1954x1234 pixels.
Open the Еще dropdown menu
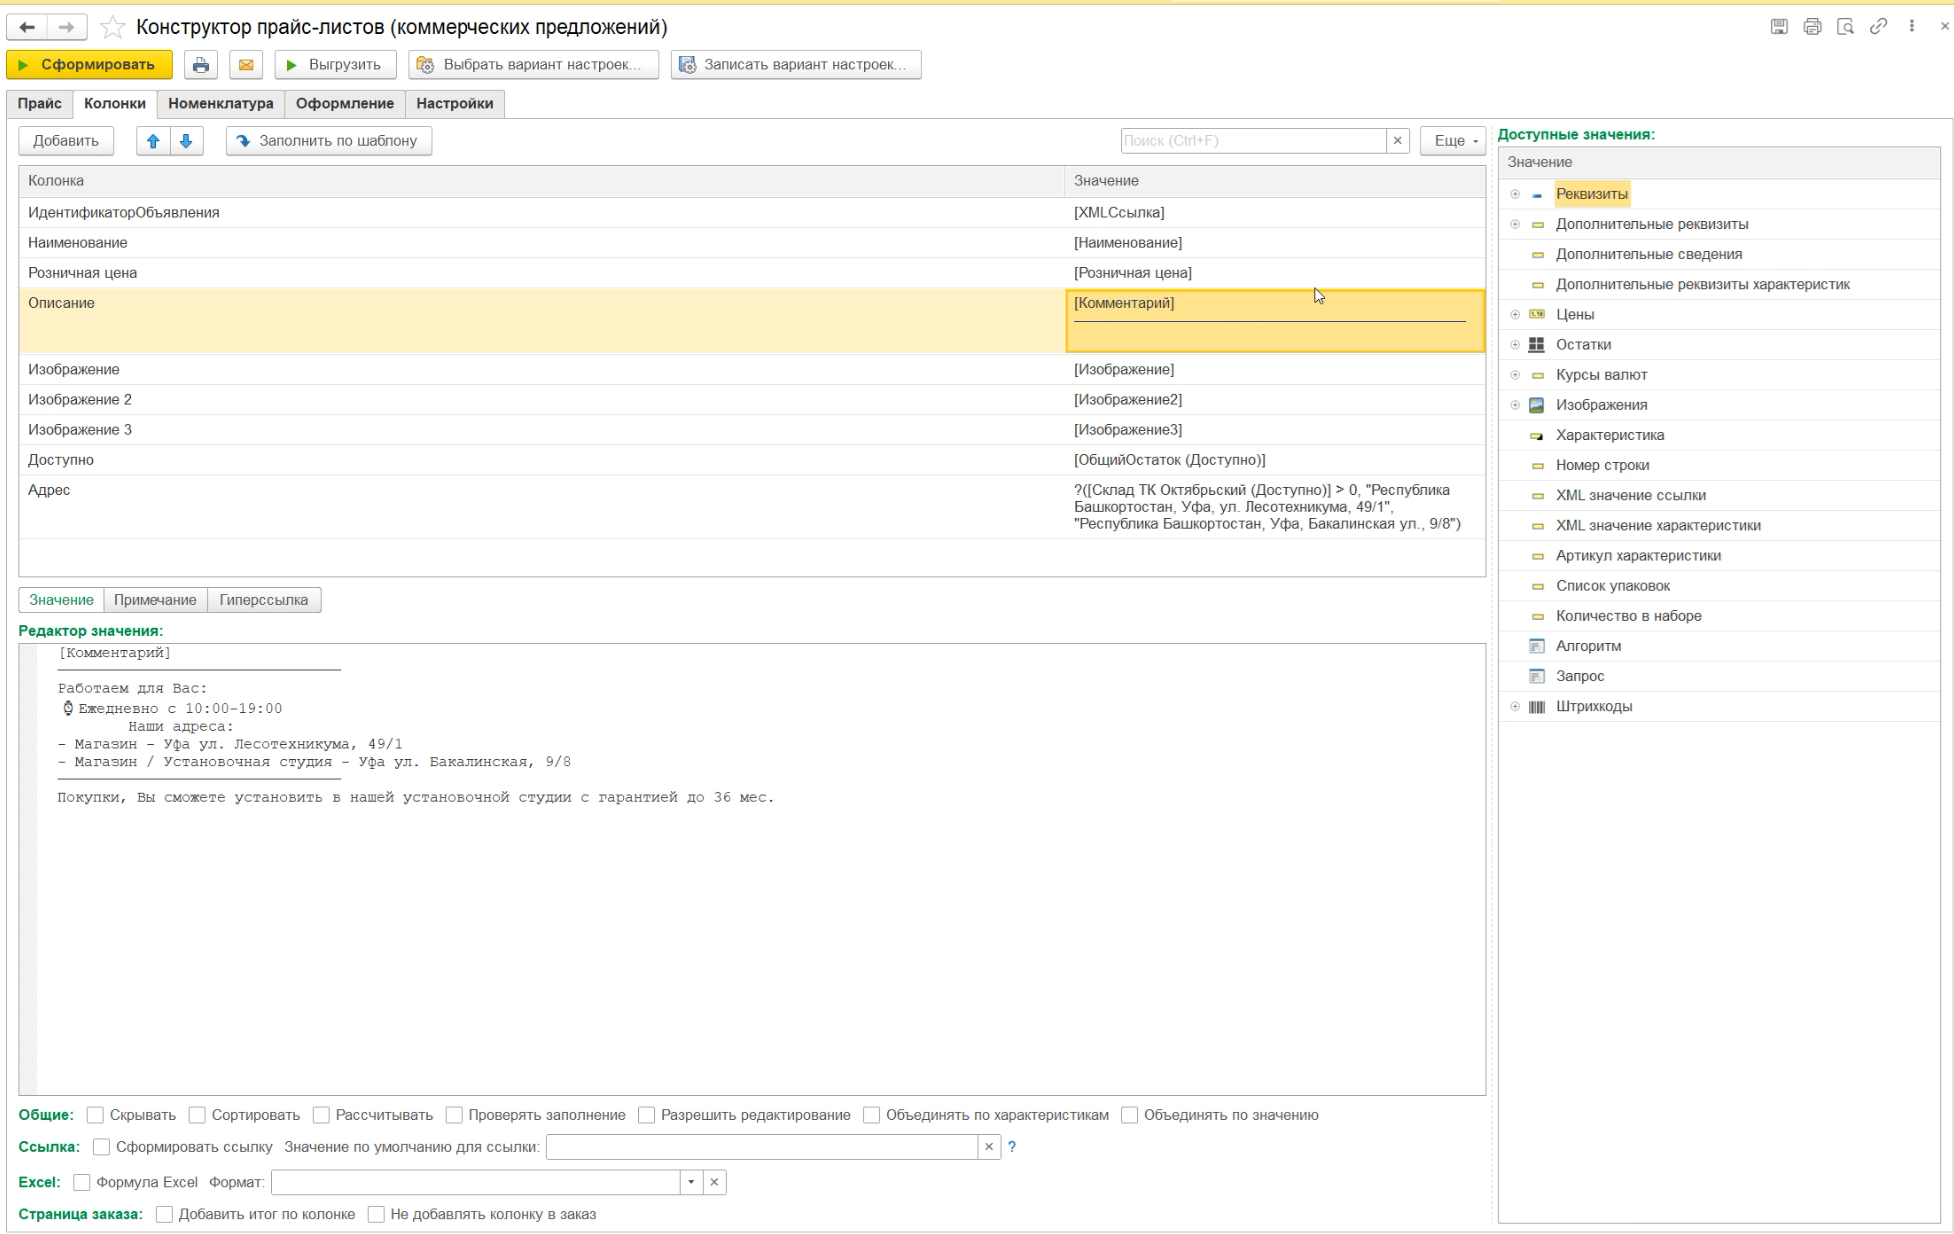click(x=1453, y=141)
